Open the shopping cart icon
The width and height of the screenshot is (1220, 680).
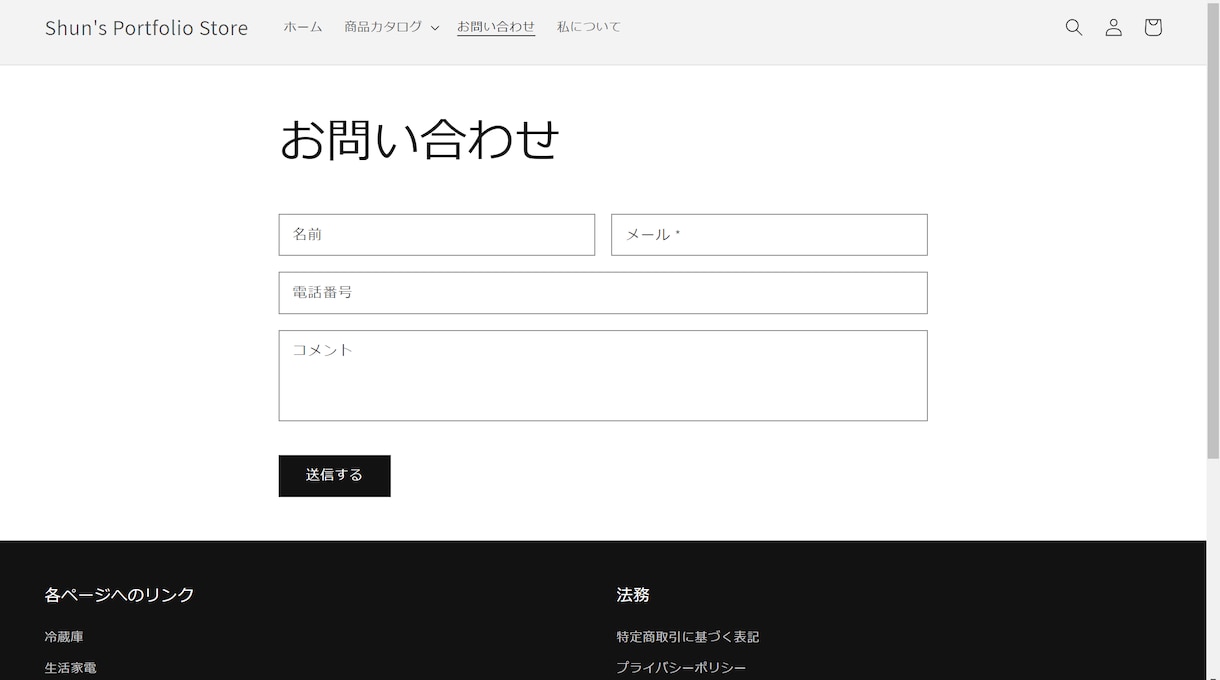tap(1153, 28)
